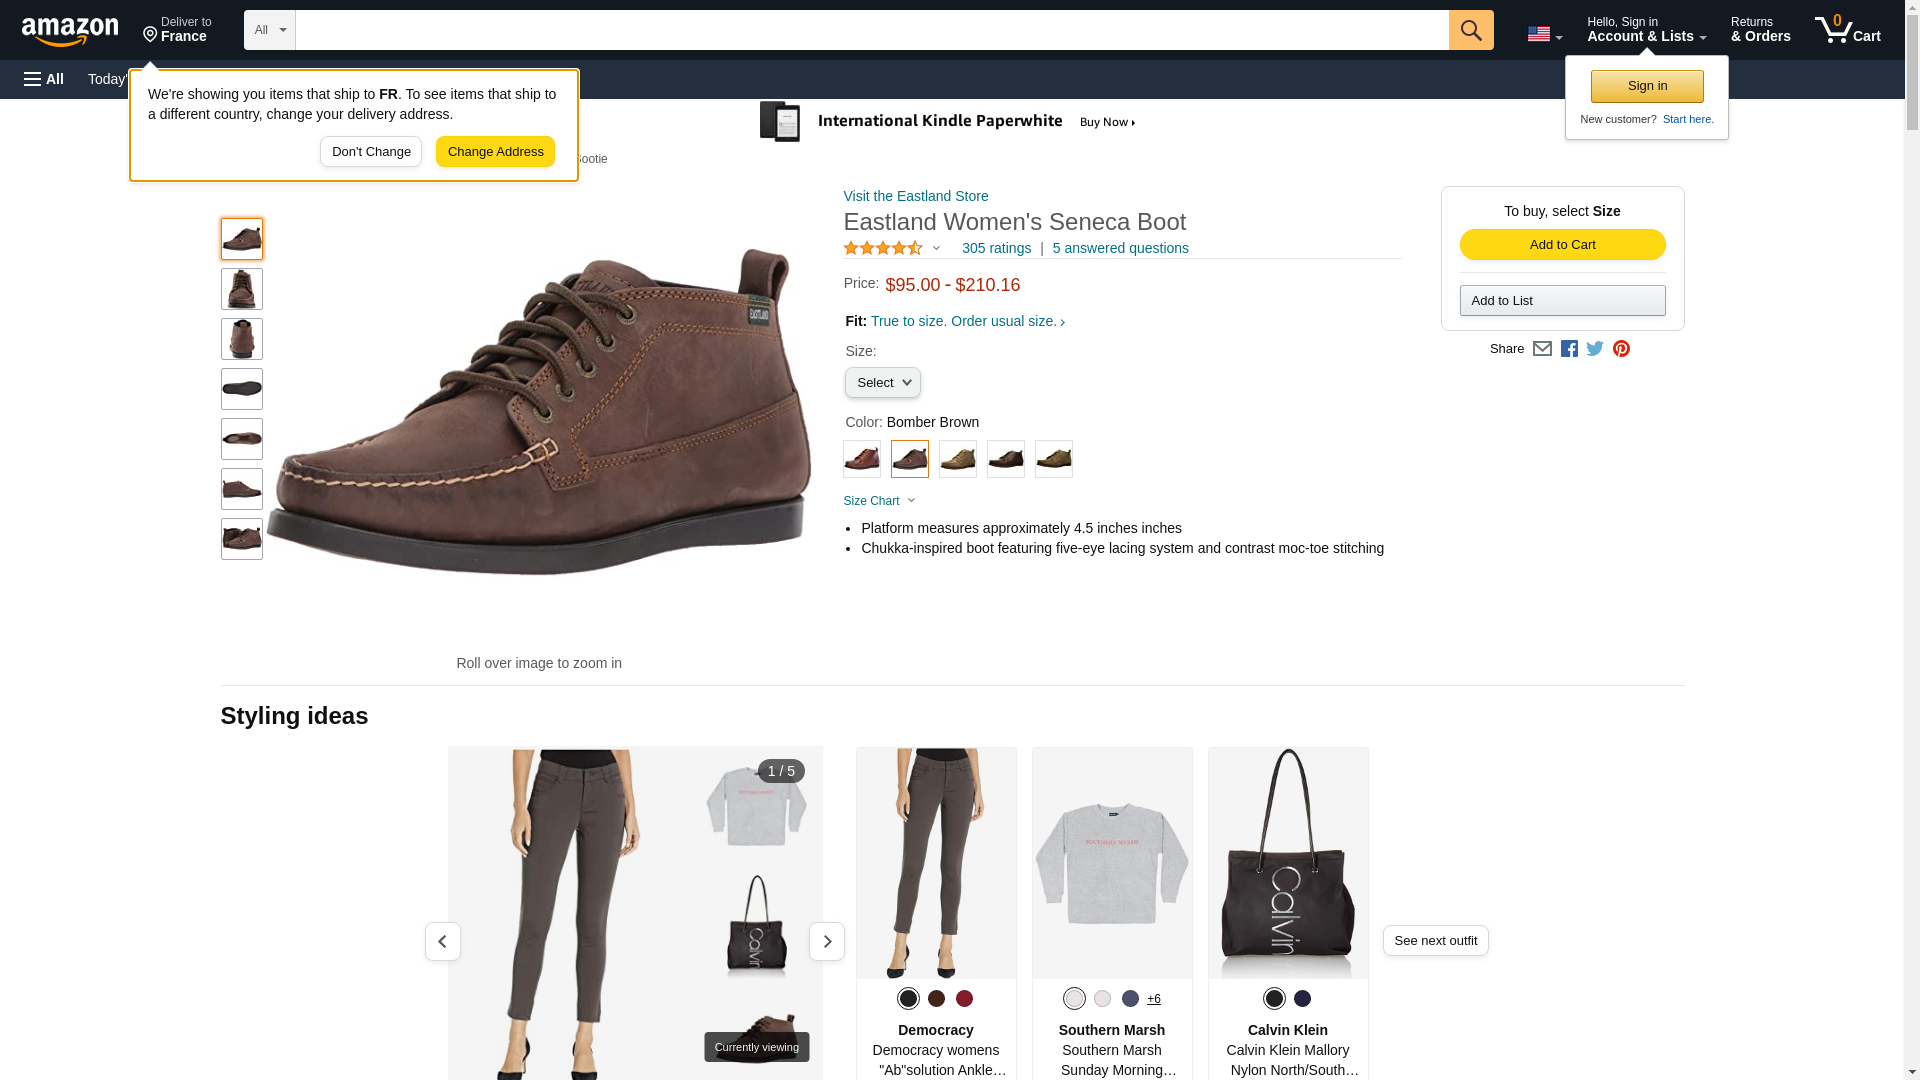The image size is (1920, 1080).
Task: Share product via Facebook icon
Action: (x=1568, y=349)
